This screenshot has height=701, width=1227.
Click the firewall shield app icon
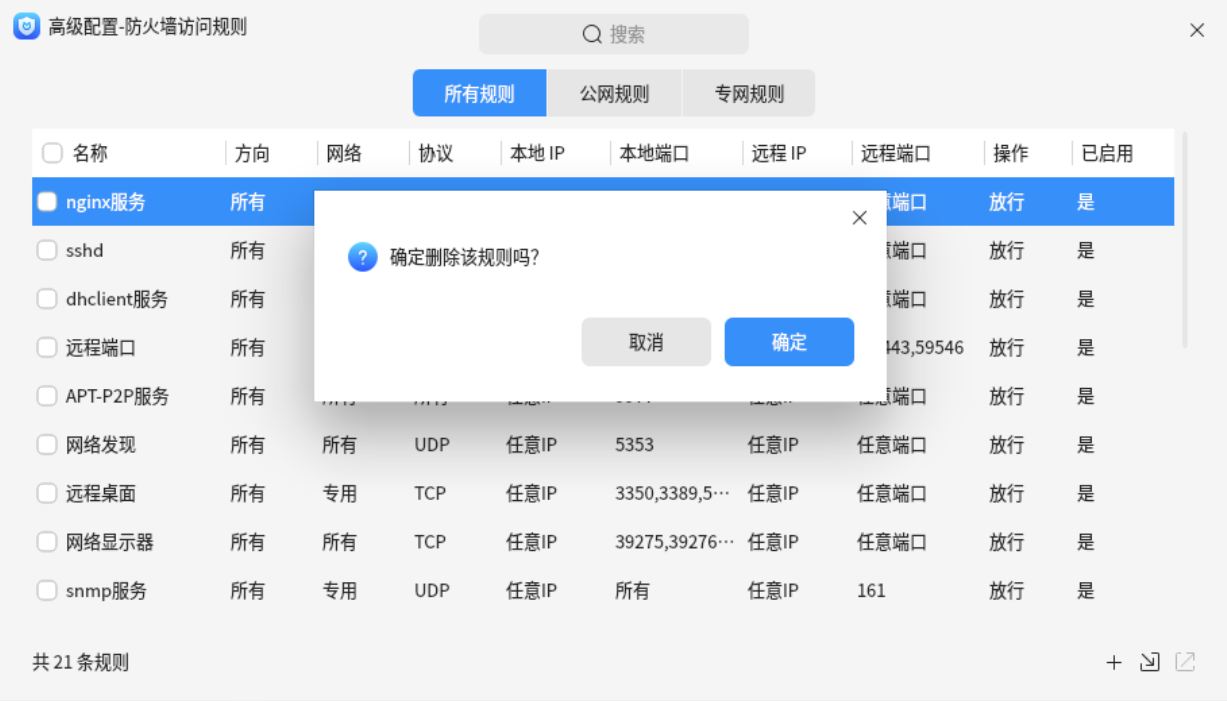tap(26, 27)
